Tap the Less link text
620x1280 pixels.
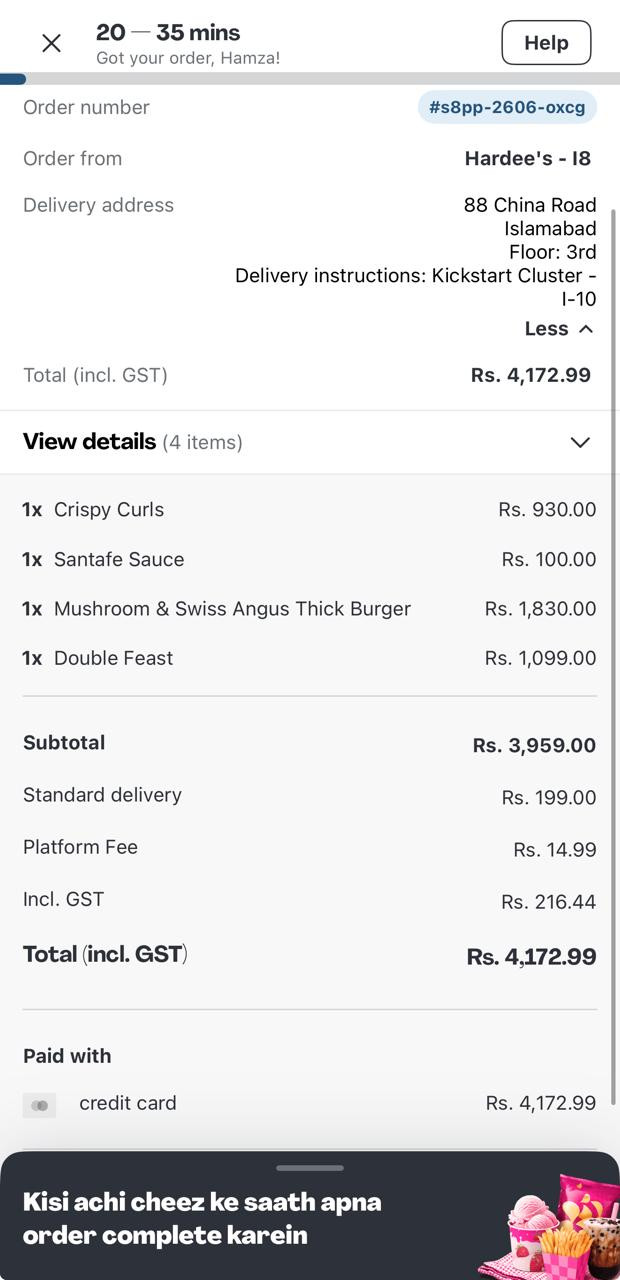click(546, 329)
